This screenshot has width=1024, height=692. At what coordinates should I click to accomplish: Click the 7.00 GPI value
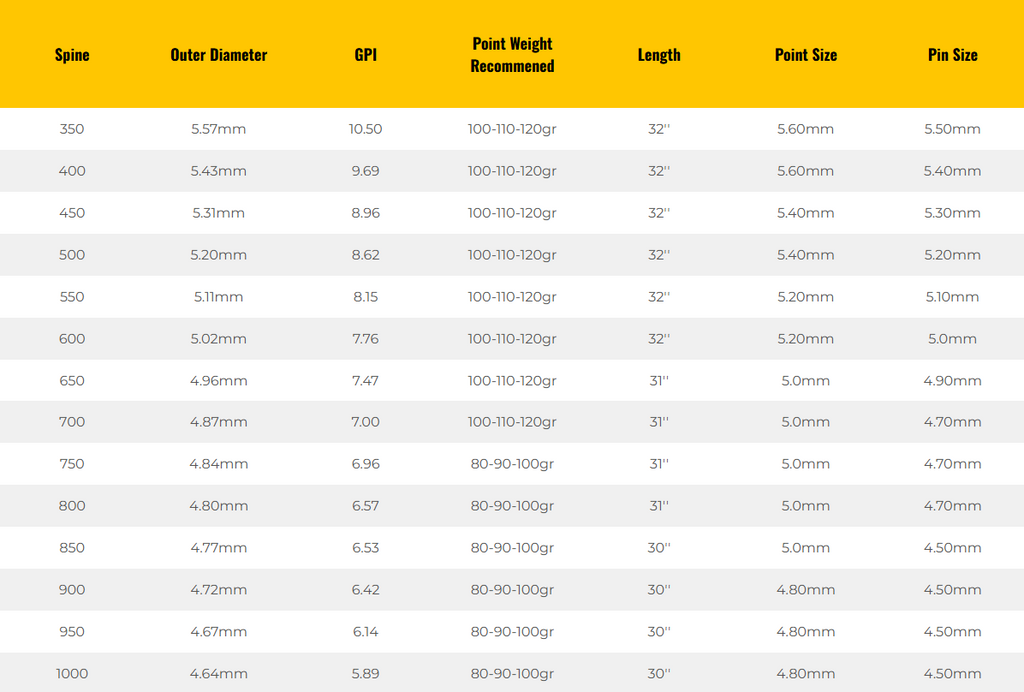[366, 422]
